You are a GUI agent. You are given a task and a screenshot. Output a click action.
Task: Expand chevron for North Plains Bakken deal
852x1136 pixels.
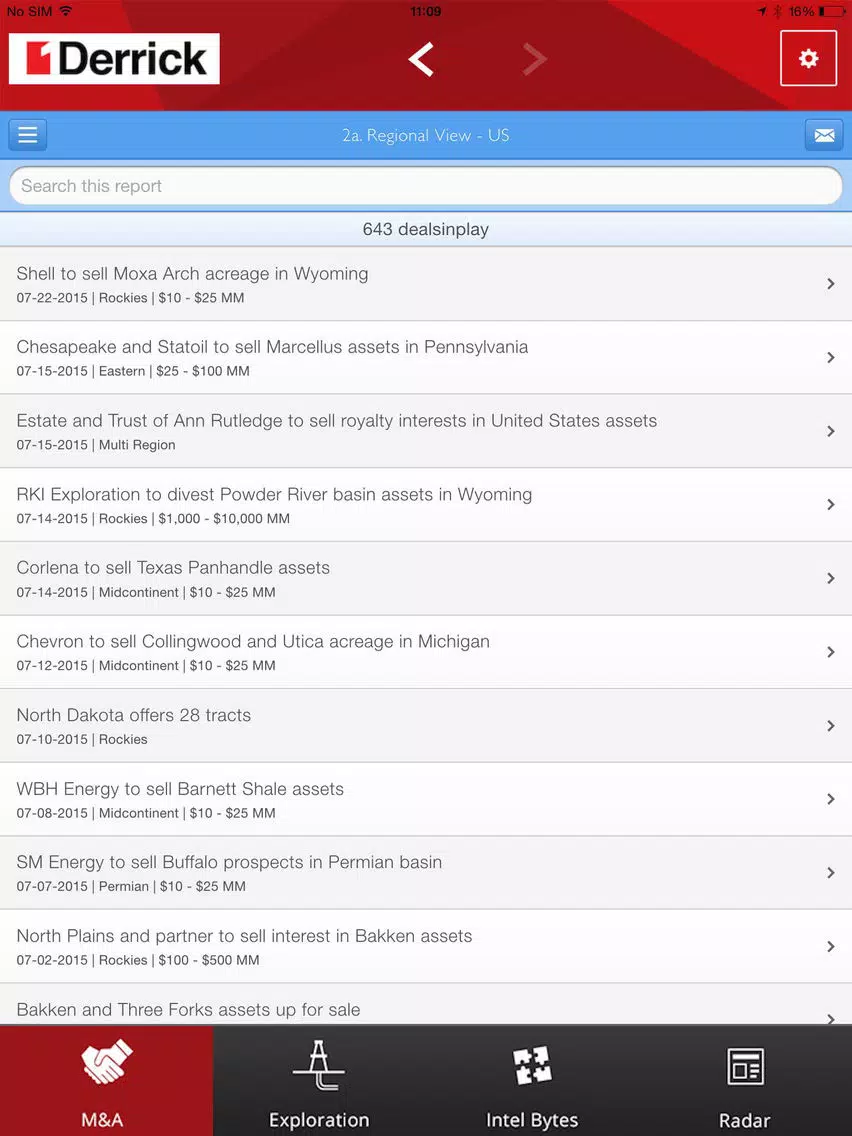(831, 946)
